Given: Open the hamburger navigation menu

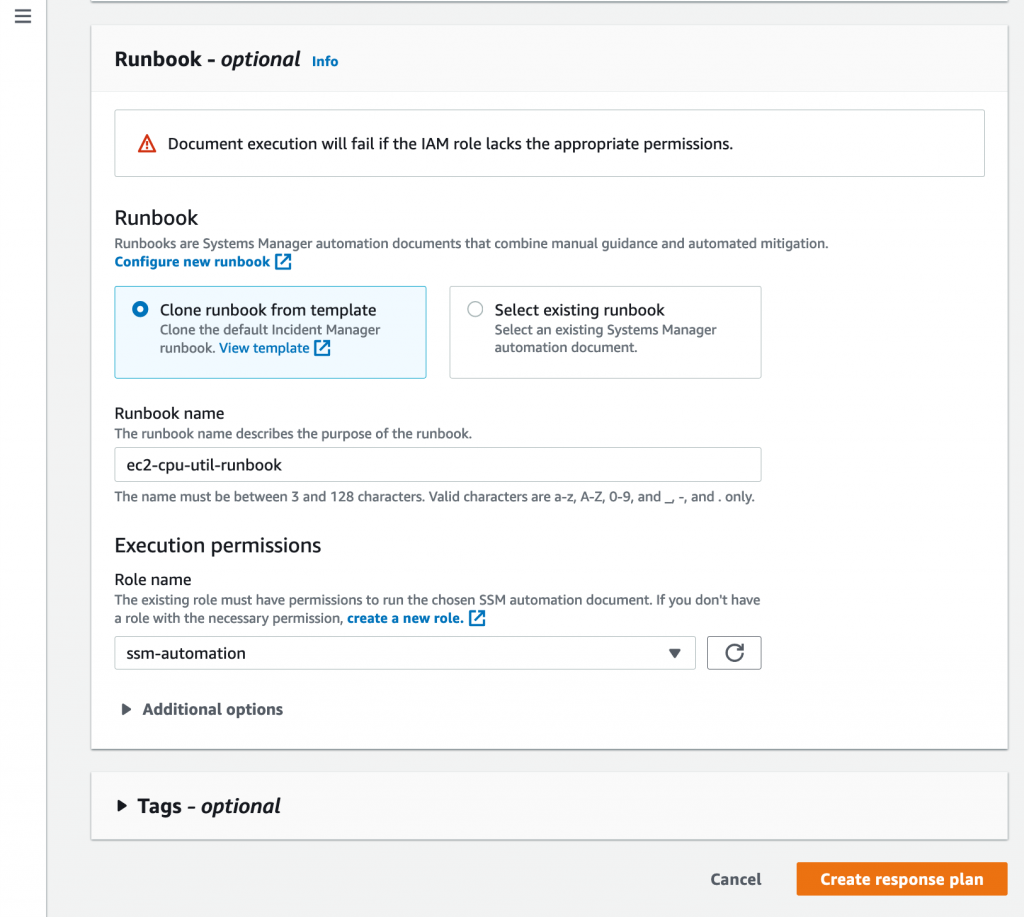Looking at the screenshot, I should 23,16.
